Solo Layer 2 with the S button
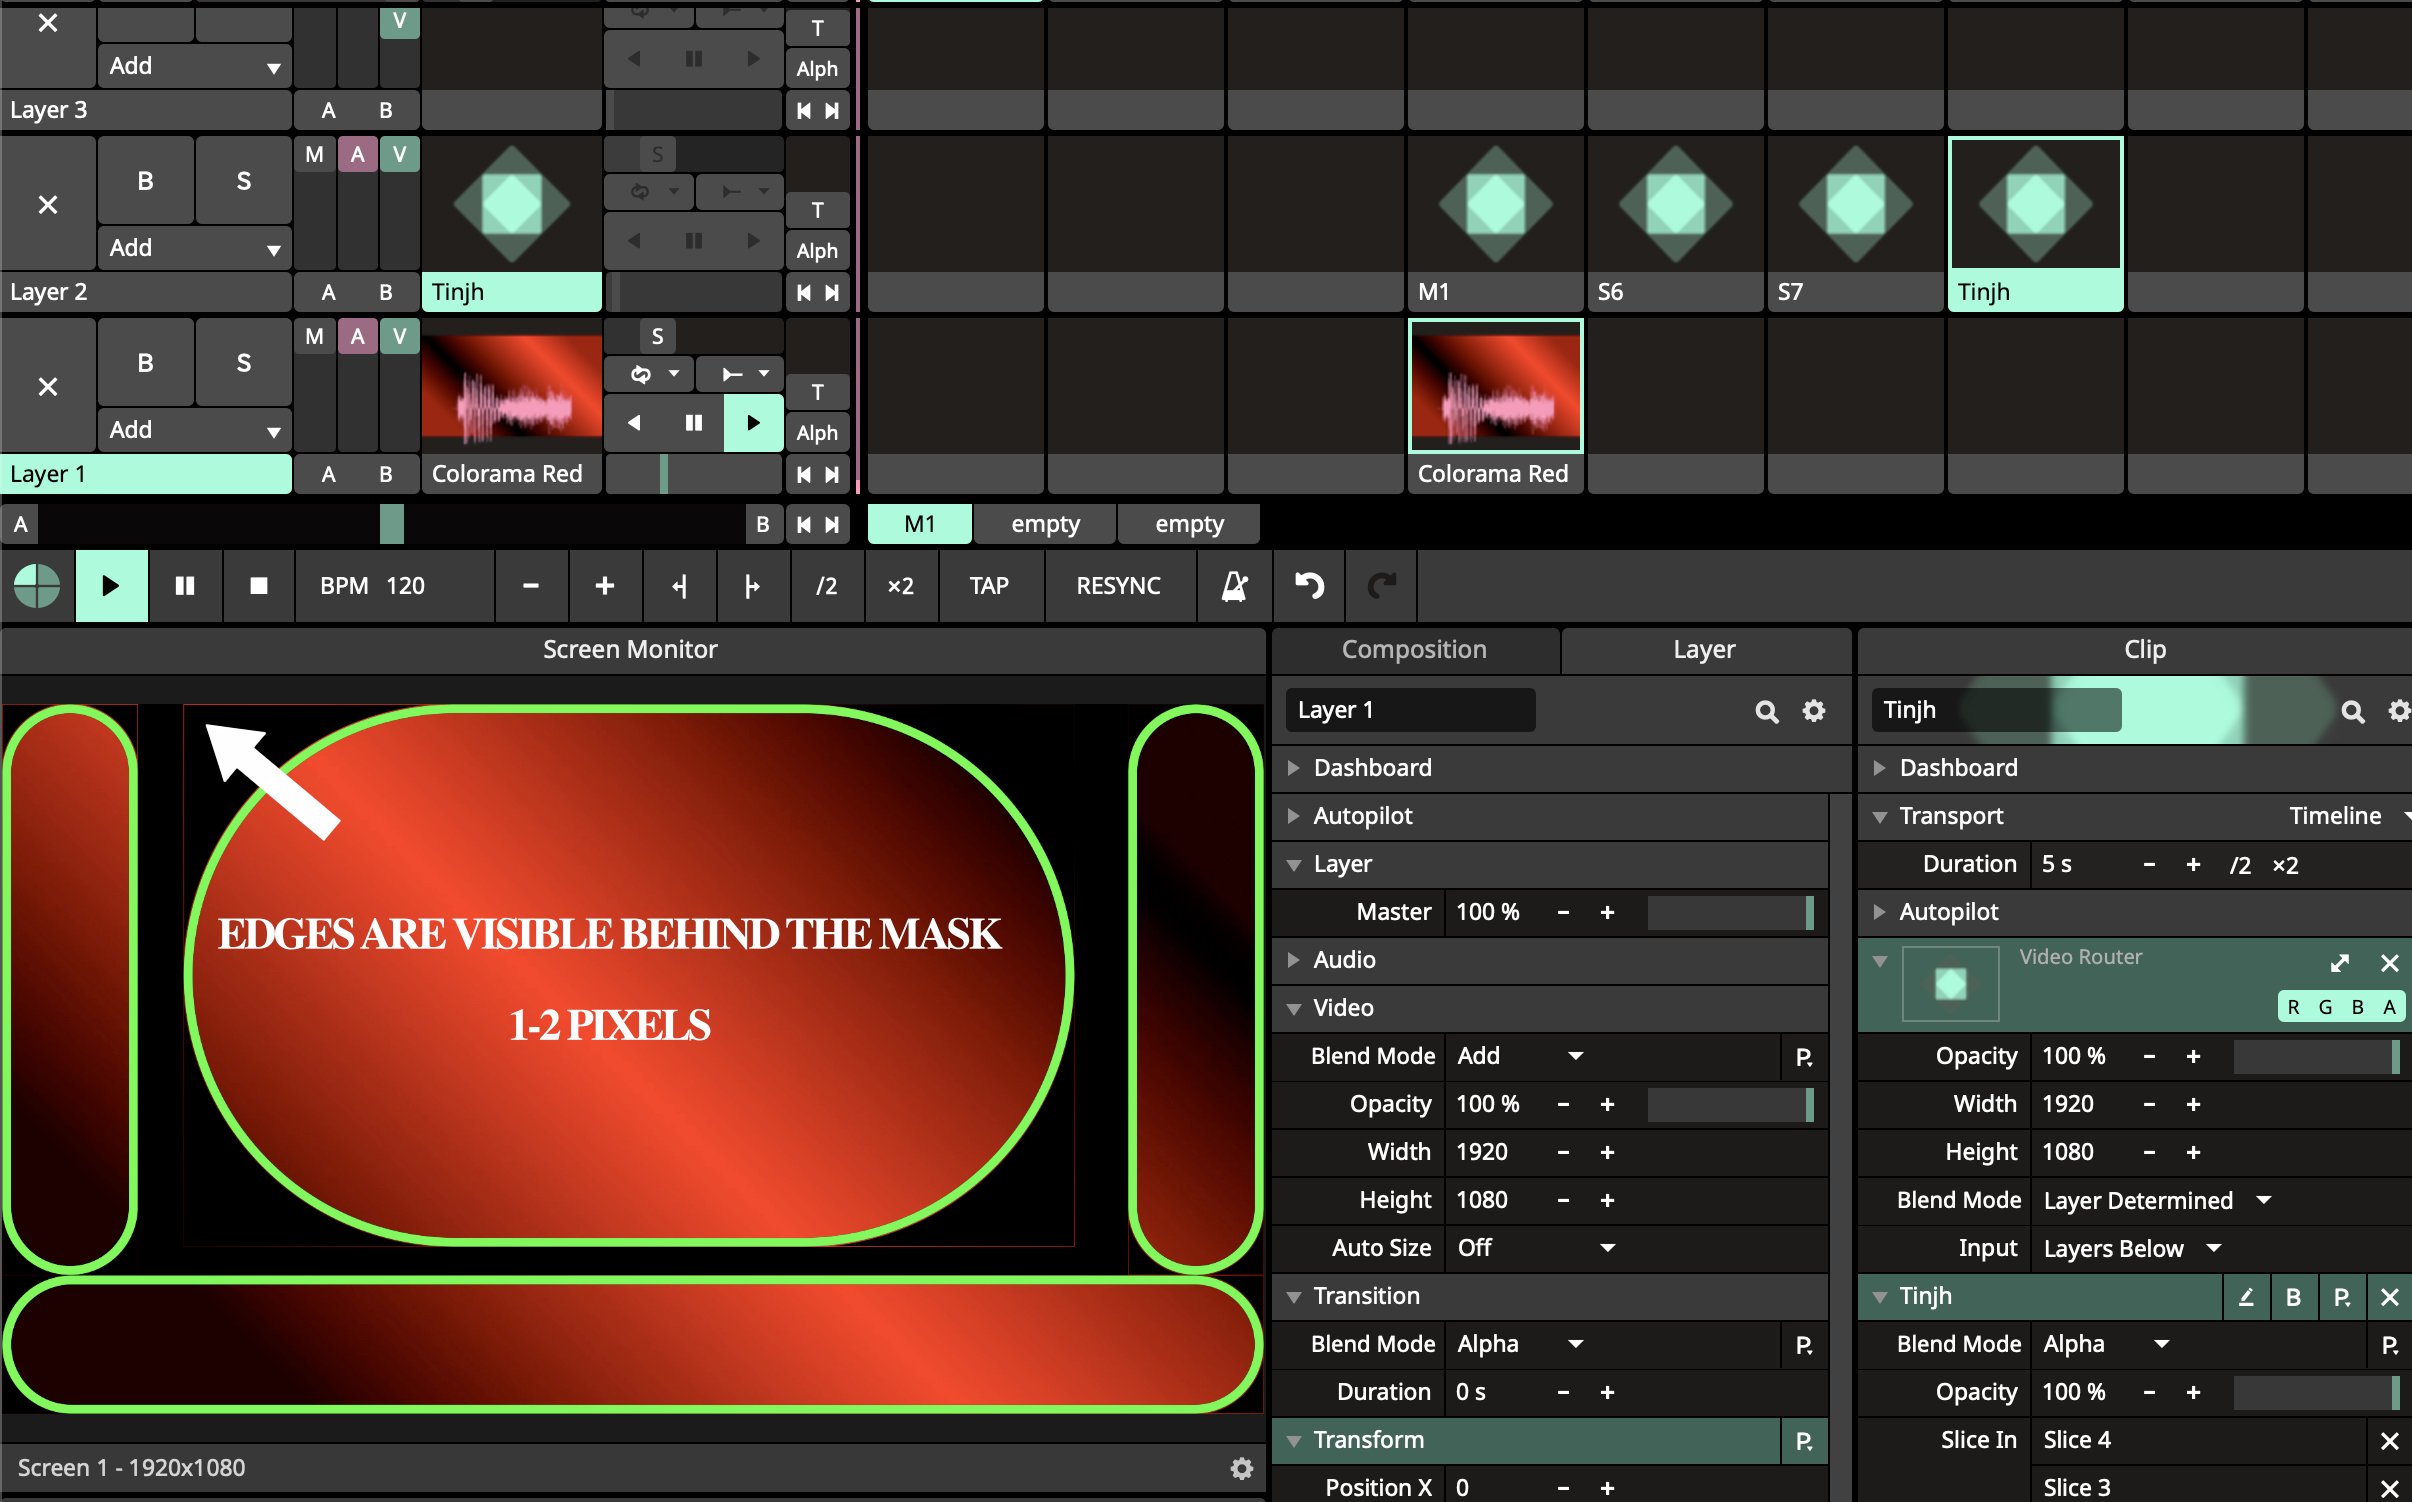2412x1502 pixels. 243,181
